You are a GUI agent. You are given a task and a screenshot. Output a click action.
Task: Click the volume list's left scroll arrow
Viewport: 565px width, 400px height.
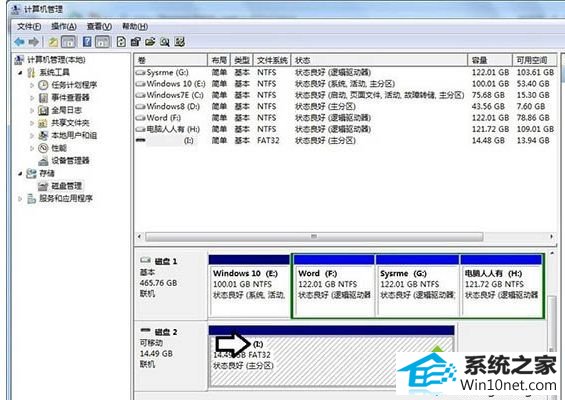(139, 237)
